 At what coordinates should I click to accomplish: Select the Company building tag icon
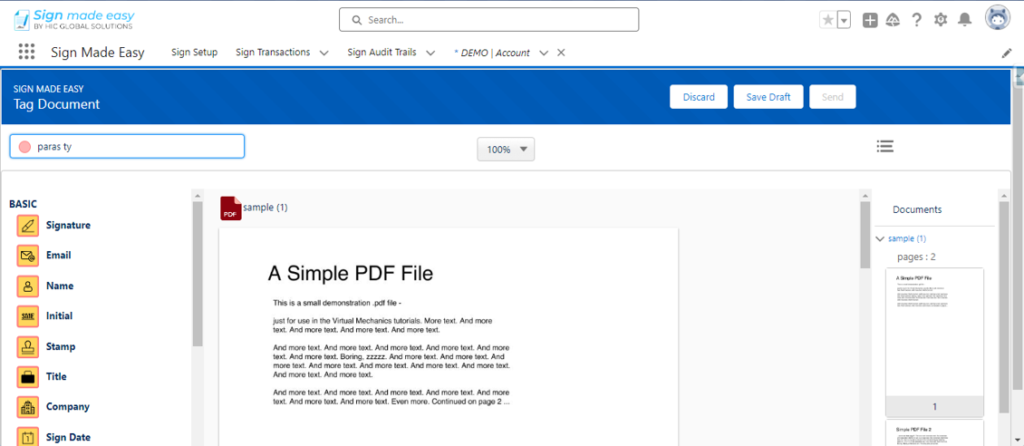[x=27, y=407]
